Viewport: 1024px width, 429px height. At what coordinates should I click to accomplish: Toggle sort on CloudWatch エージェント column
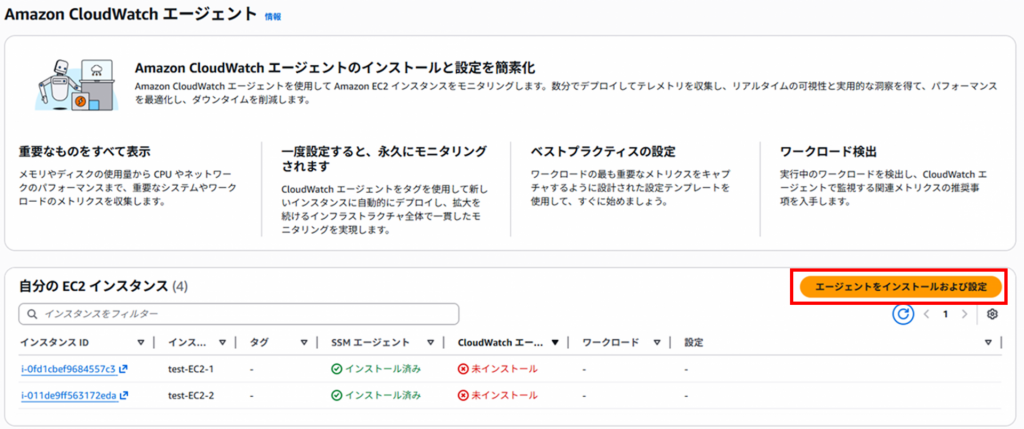pyautogui.click(x=555, y=342)
